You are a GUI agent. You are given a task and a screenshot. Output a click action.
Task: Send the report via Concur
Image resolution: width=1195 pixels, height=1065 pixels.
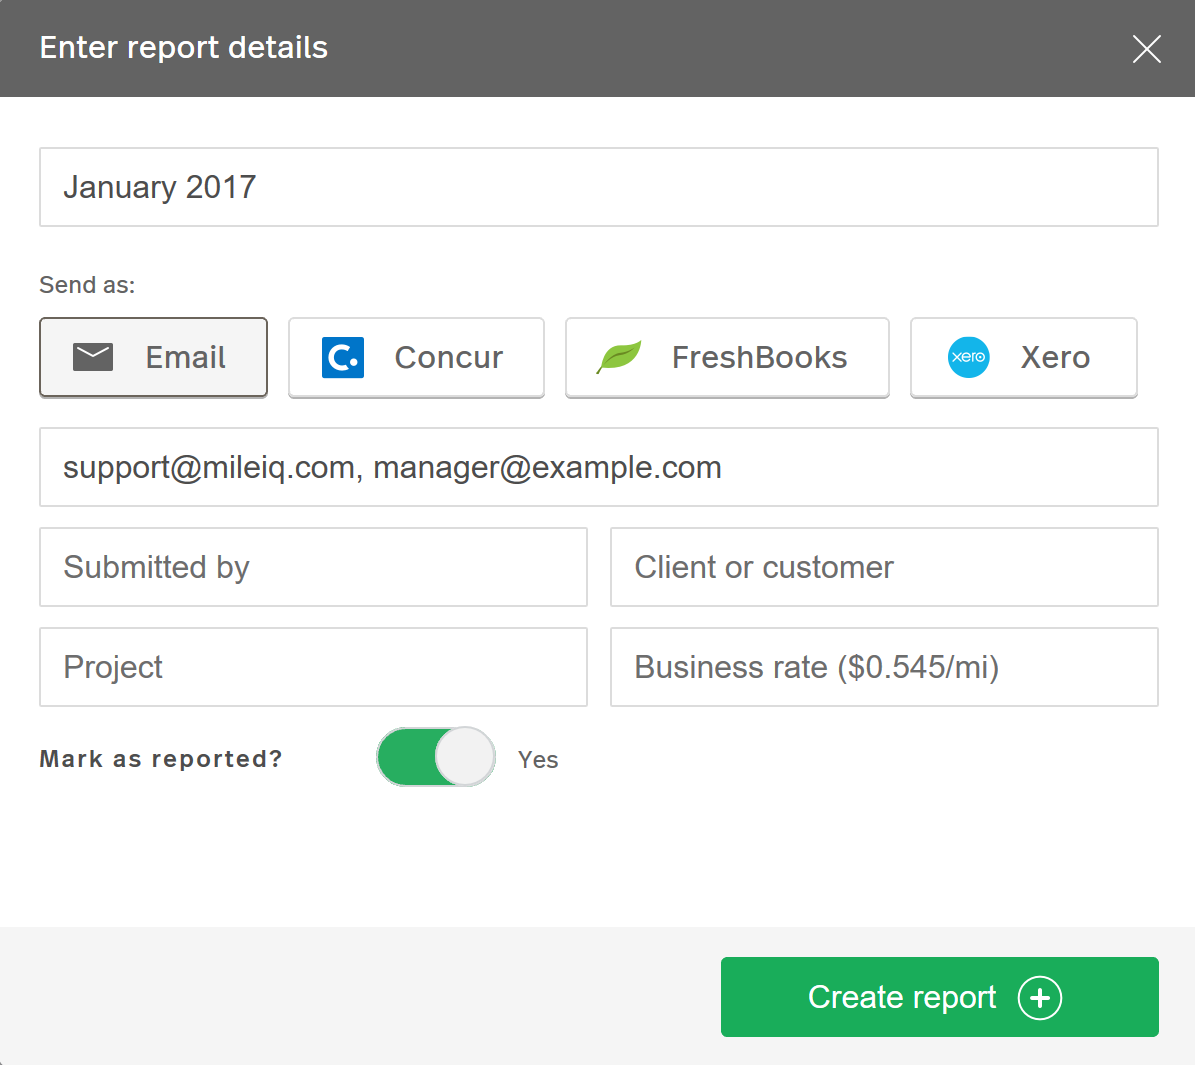coord(416,357)
